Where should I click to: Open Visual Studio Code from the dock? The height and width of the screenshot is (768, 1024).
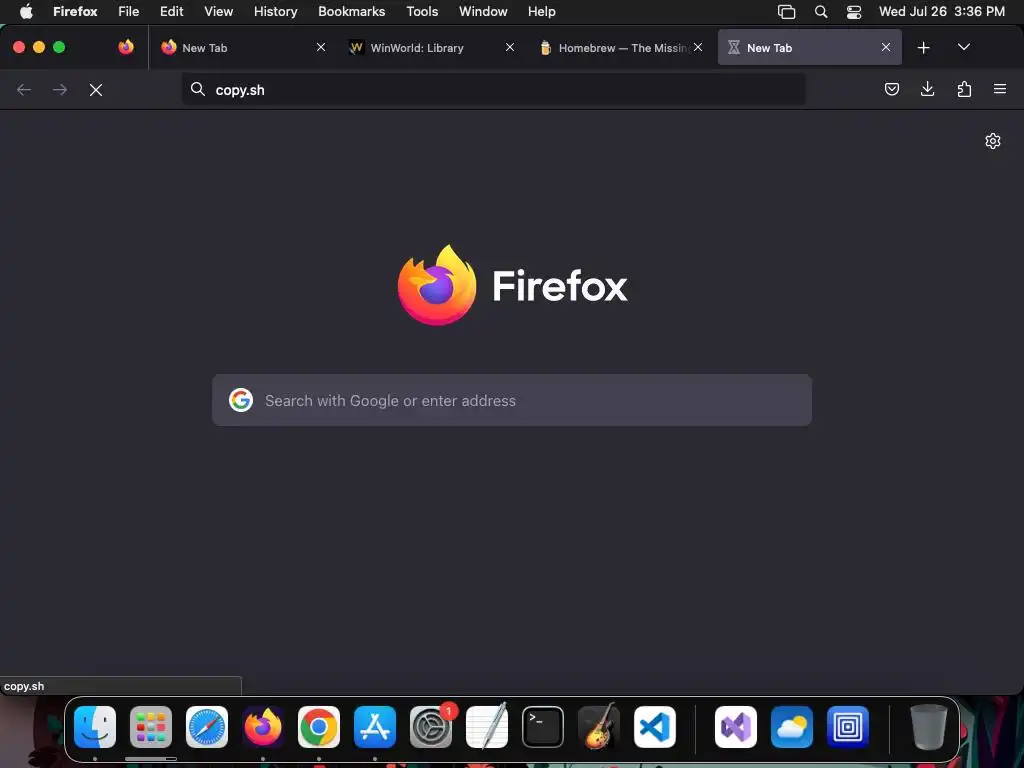[x=655, y=727]
